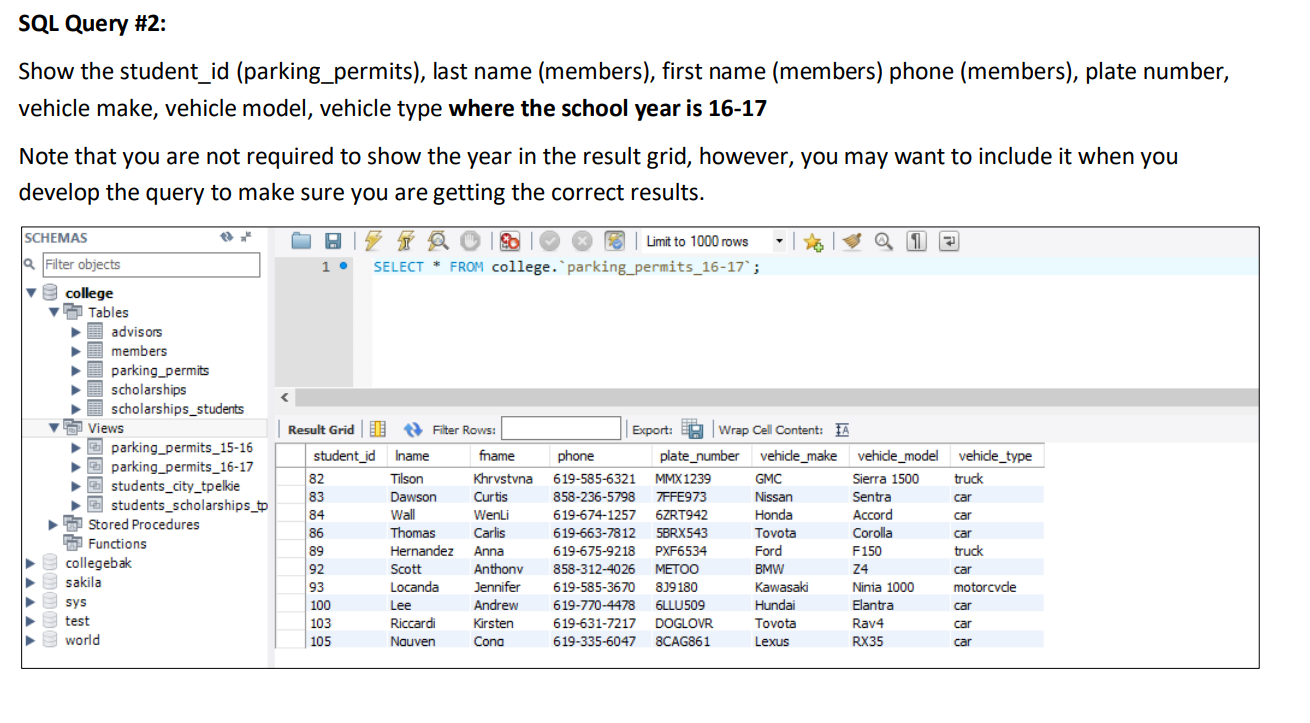This screenshot has width=1310, height=723.
Task: Place cursor in the SELECT query line
Action: (x=566, y=267)
